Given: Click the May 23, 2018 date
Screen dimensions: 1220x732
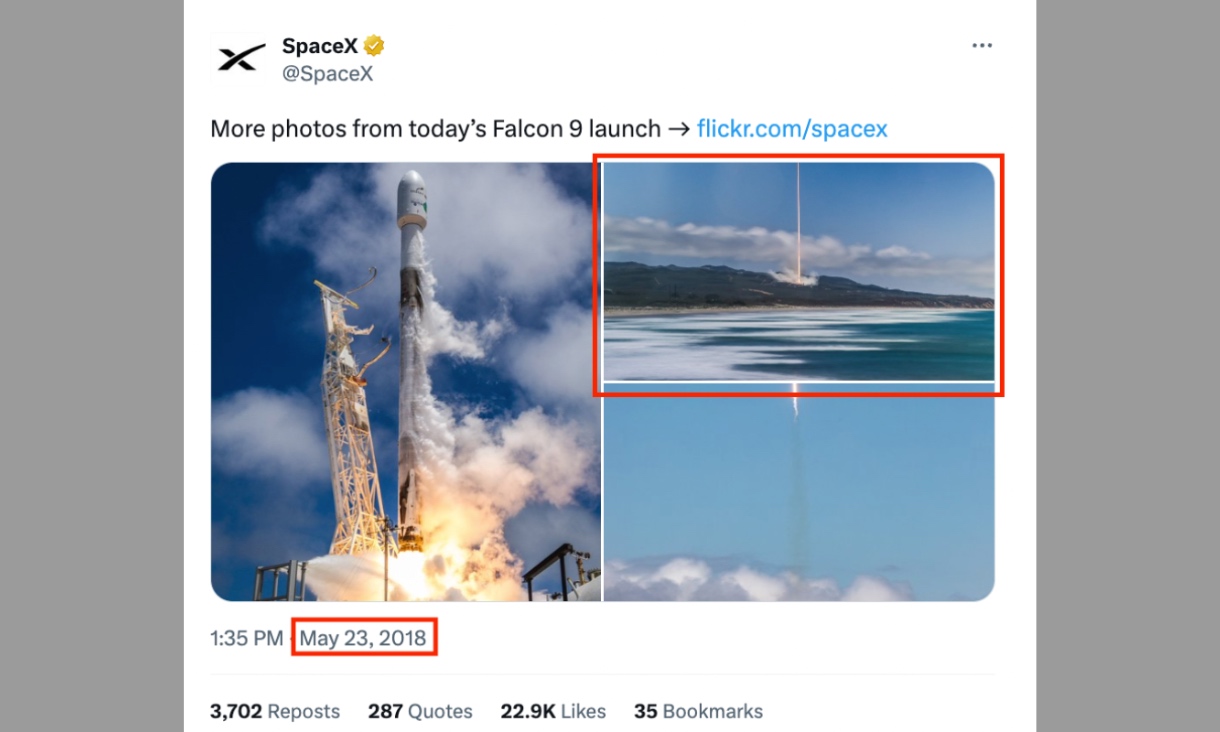Looking at the screenshot, I should [x=363, y=638].
